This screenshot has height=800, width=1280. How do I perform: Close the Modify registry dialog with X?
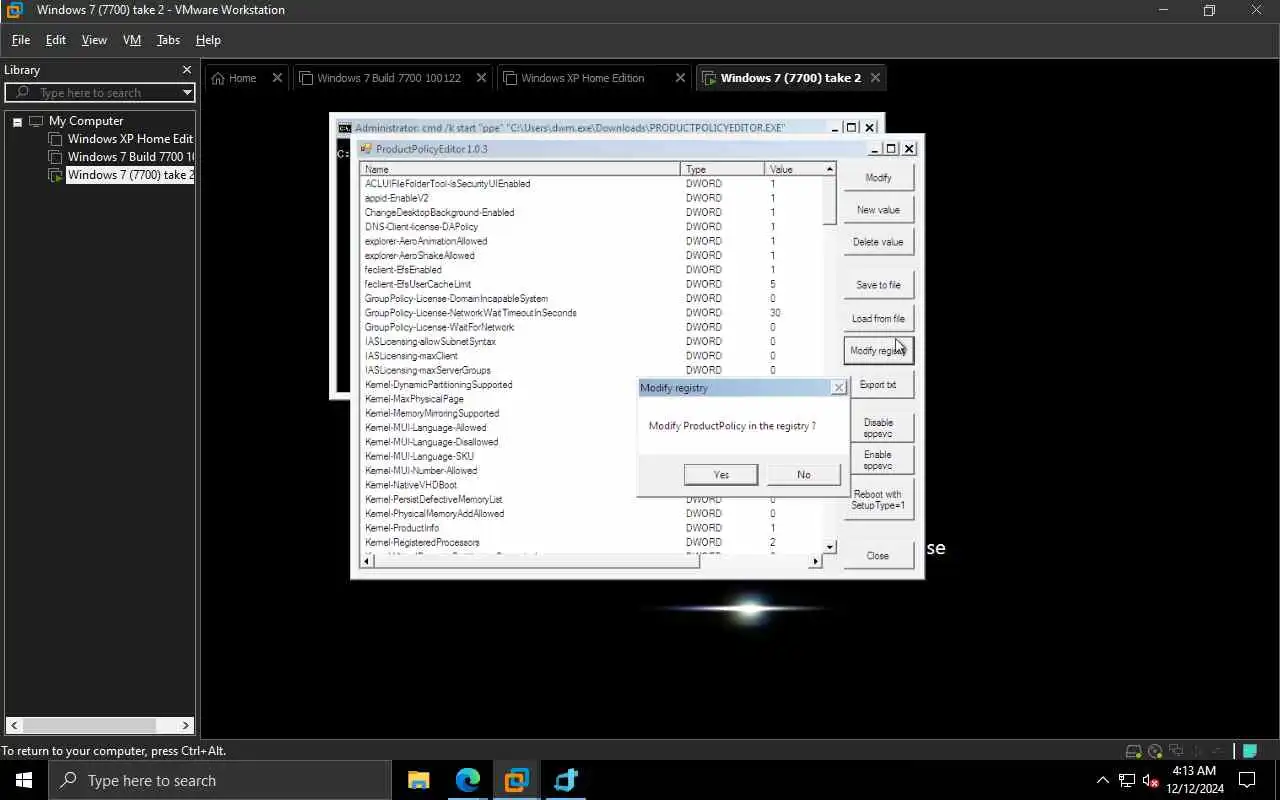[839, 388]
